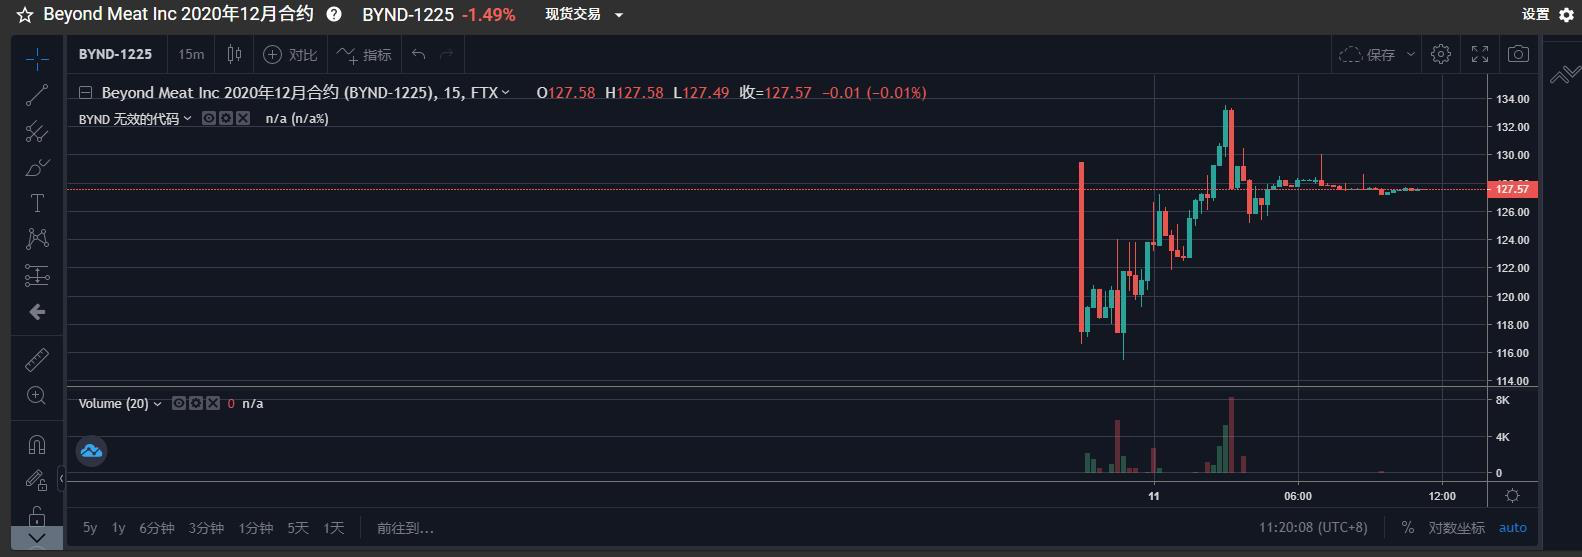Redo the last chart action
Viewport: 1582px width, 557px height.
click(447, 54)
